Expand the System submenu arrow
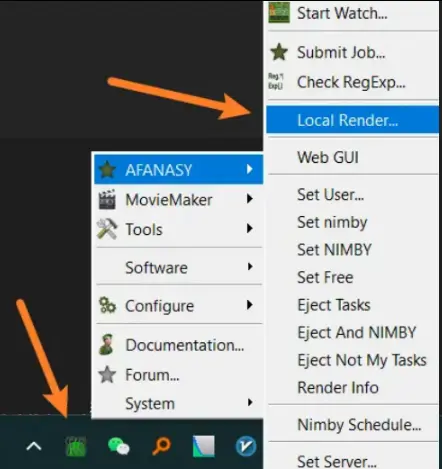Screen dimensions: 442x469 pos(250,402)
